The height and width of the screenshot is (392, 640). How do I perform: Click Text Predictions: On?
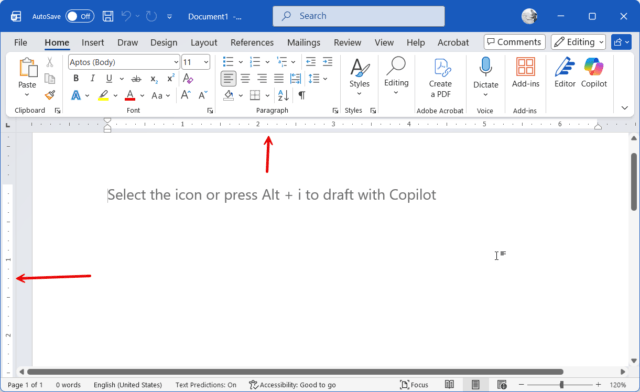pos(206,385)
